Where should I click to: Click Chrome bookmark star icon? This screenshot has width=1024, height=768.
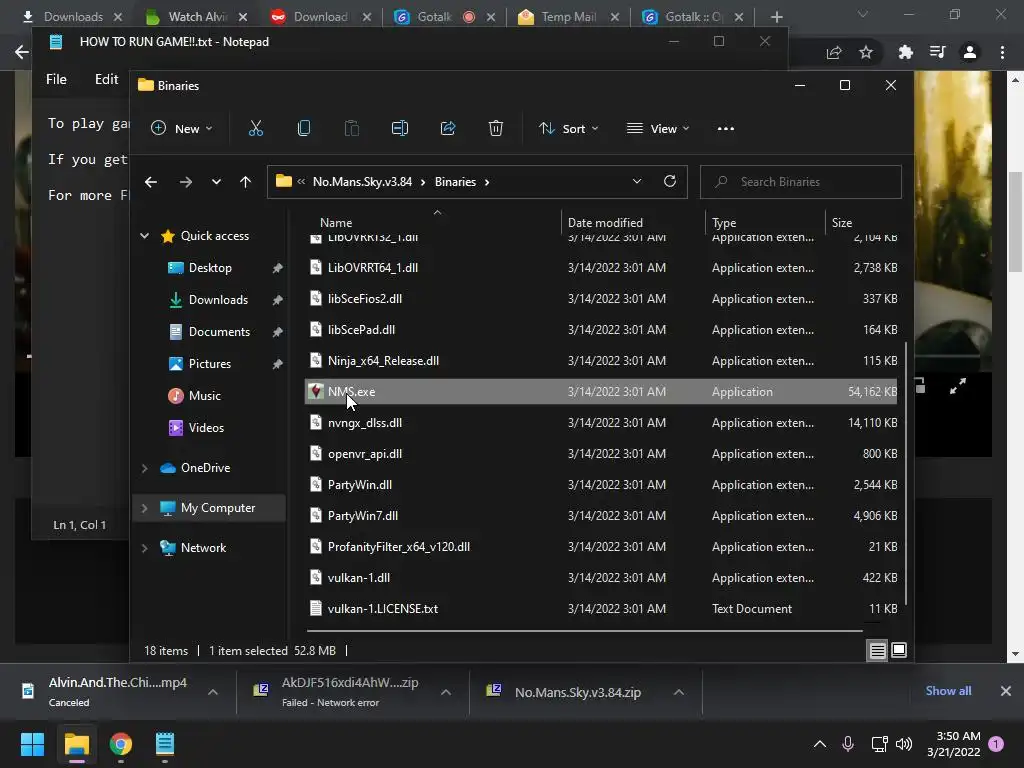point(866,52)
